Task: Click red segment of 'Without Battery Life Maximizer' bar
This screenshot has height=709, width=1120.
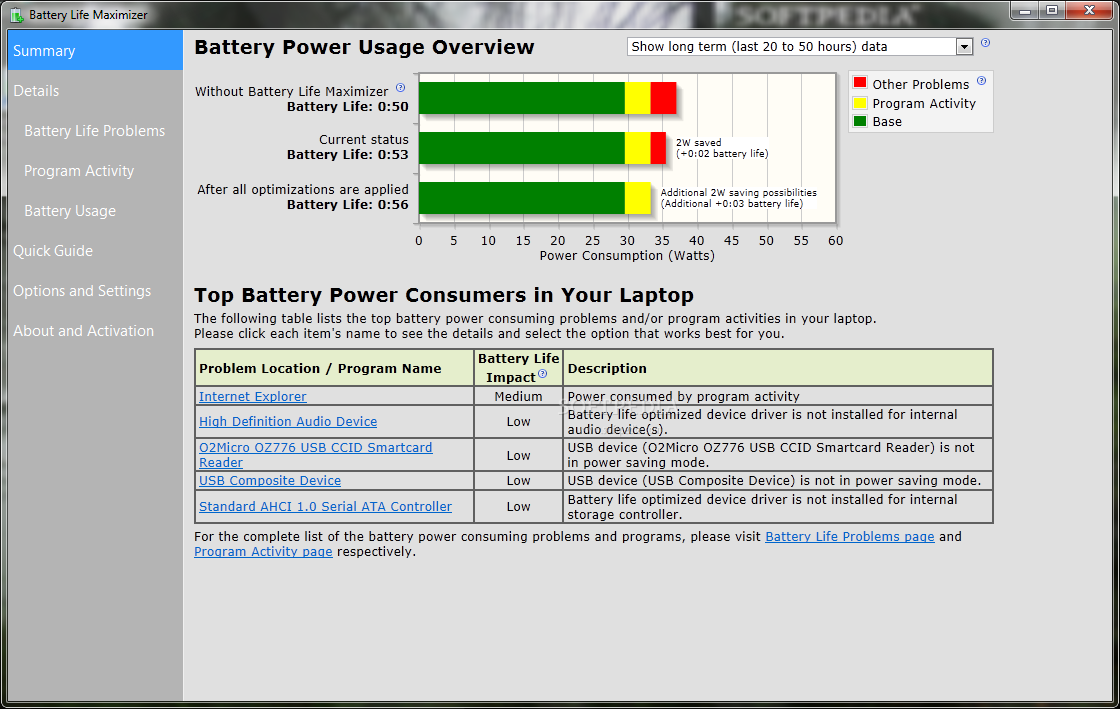Action: (x=664, y=98)
